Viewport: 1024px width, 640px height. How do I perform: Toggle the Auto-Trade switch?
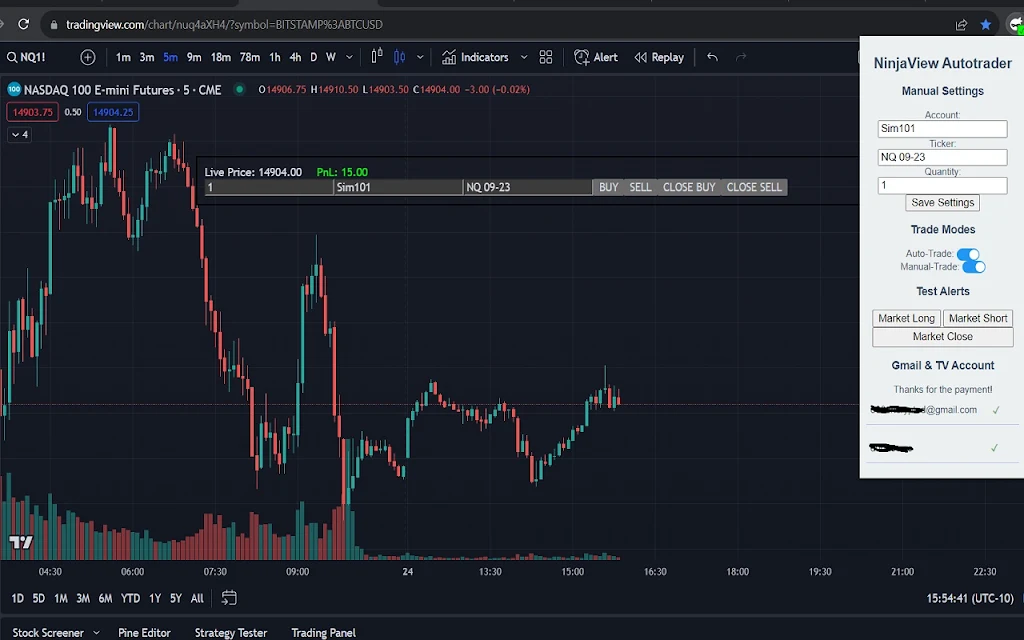[968, 254]
